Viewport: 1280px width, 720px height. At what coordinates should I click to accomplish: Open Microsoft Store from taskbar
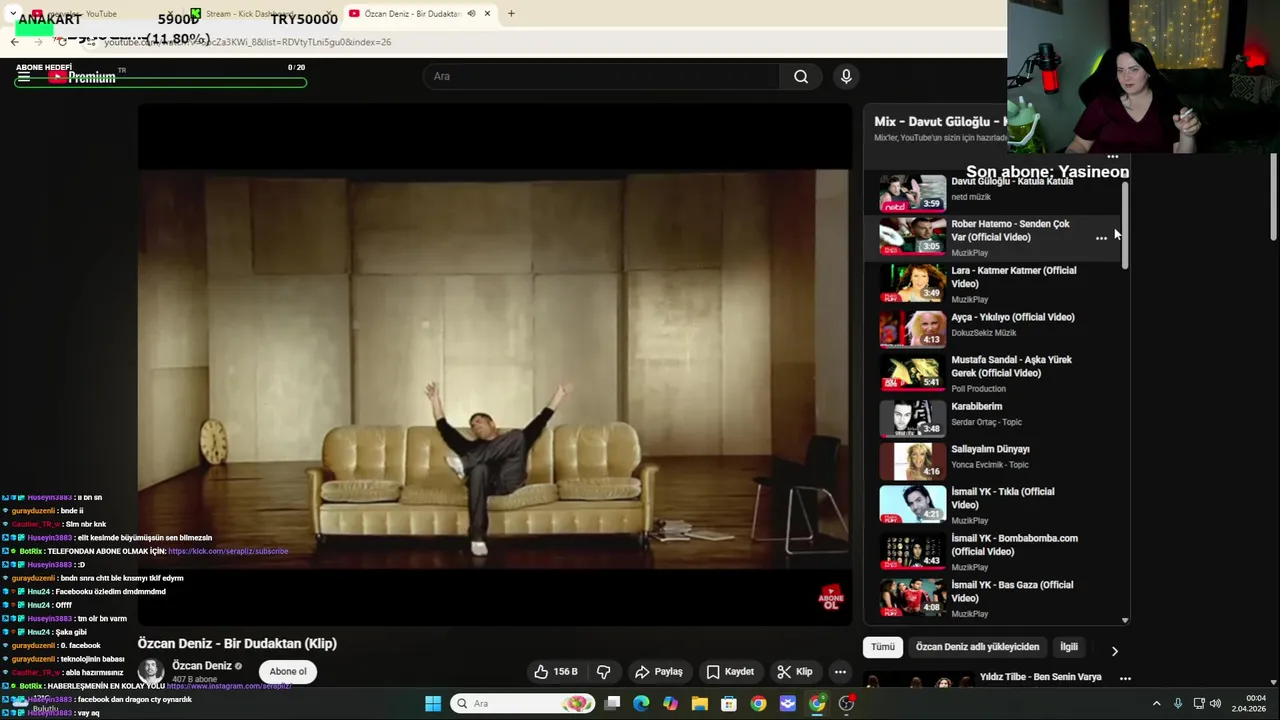[729, 704]
